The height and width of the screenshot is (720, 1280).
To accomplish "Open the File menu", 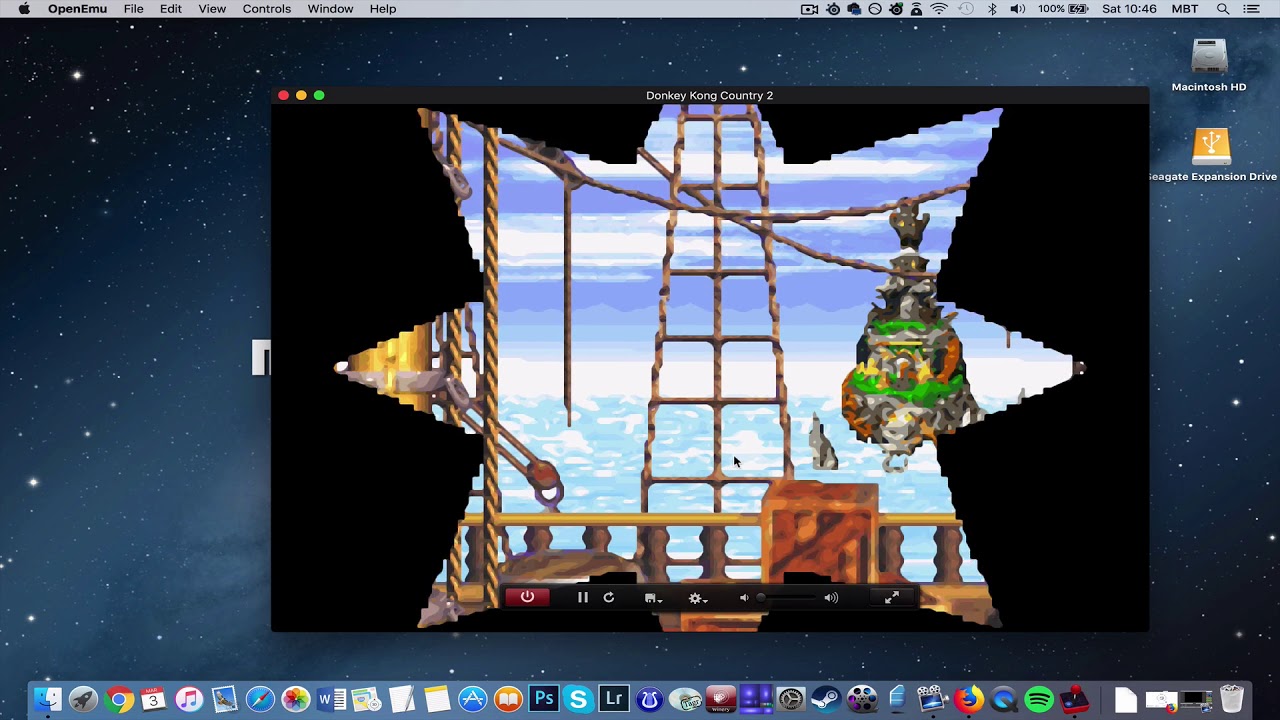I will 134,9.
